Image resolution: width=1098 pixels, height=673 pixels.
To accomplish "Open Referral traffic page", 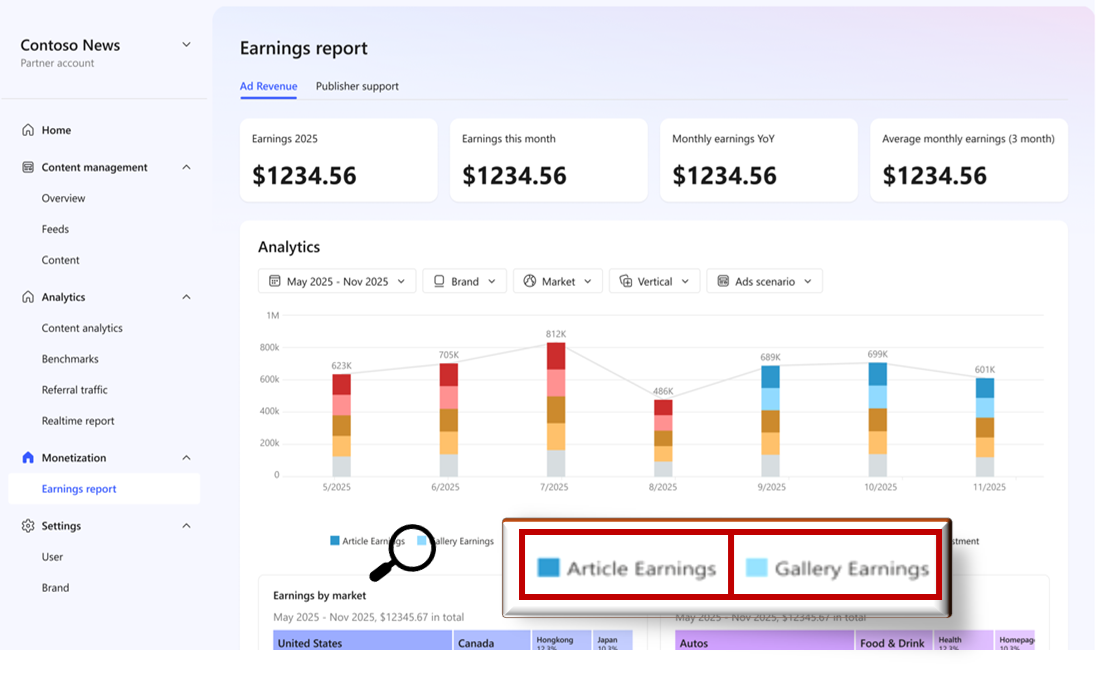I will [74, 389].
